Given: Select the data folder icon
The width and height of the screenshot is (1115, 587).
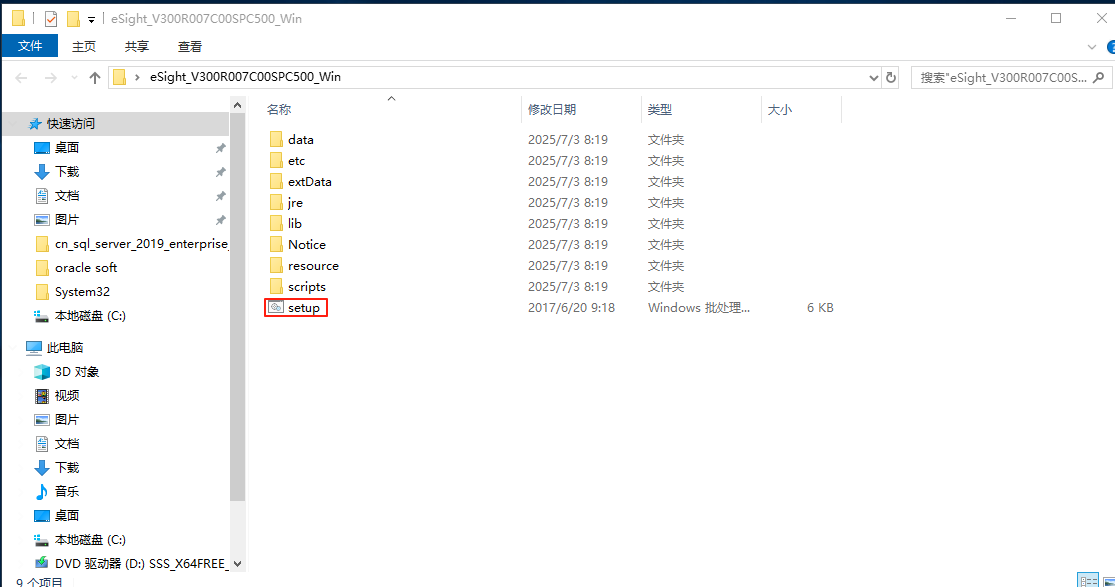Looking at the screenshot, I should click(276, 139).
